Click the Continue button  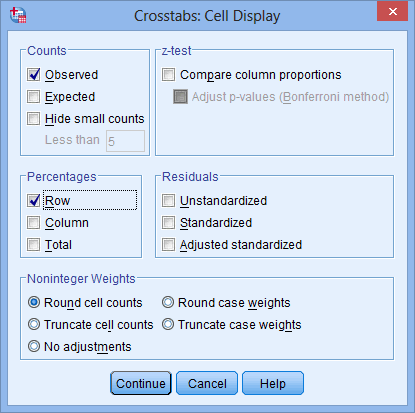click(141, 383)
